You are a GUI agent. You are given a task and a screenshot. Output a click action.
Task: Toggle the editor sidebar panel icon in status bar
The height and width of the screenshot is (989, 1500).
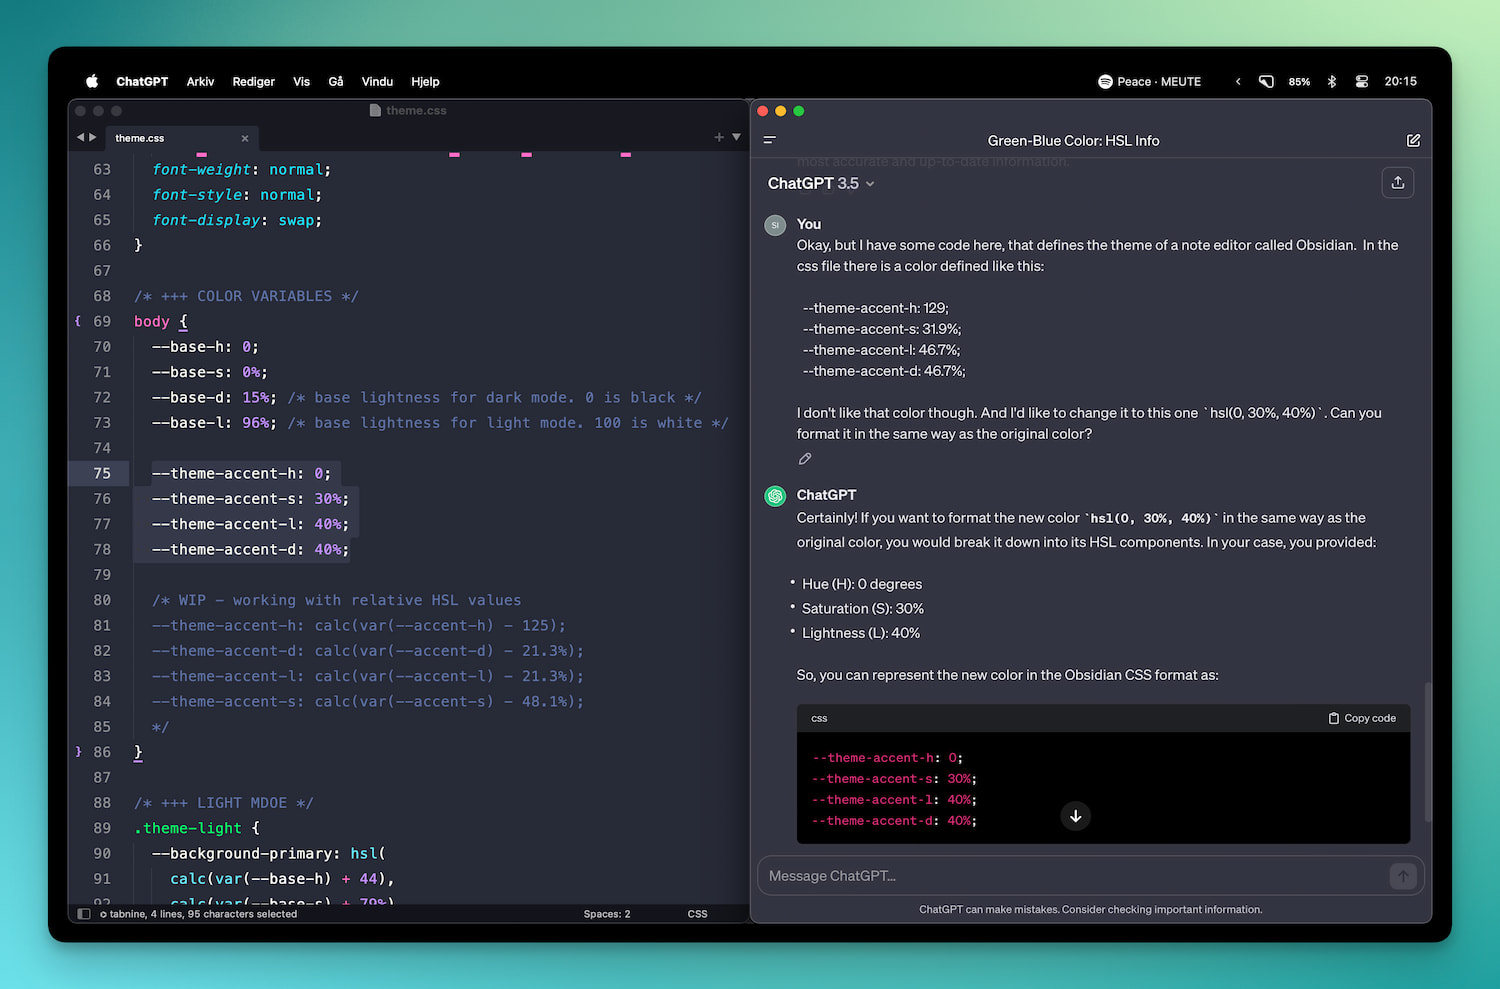point(84,914)
